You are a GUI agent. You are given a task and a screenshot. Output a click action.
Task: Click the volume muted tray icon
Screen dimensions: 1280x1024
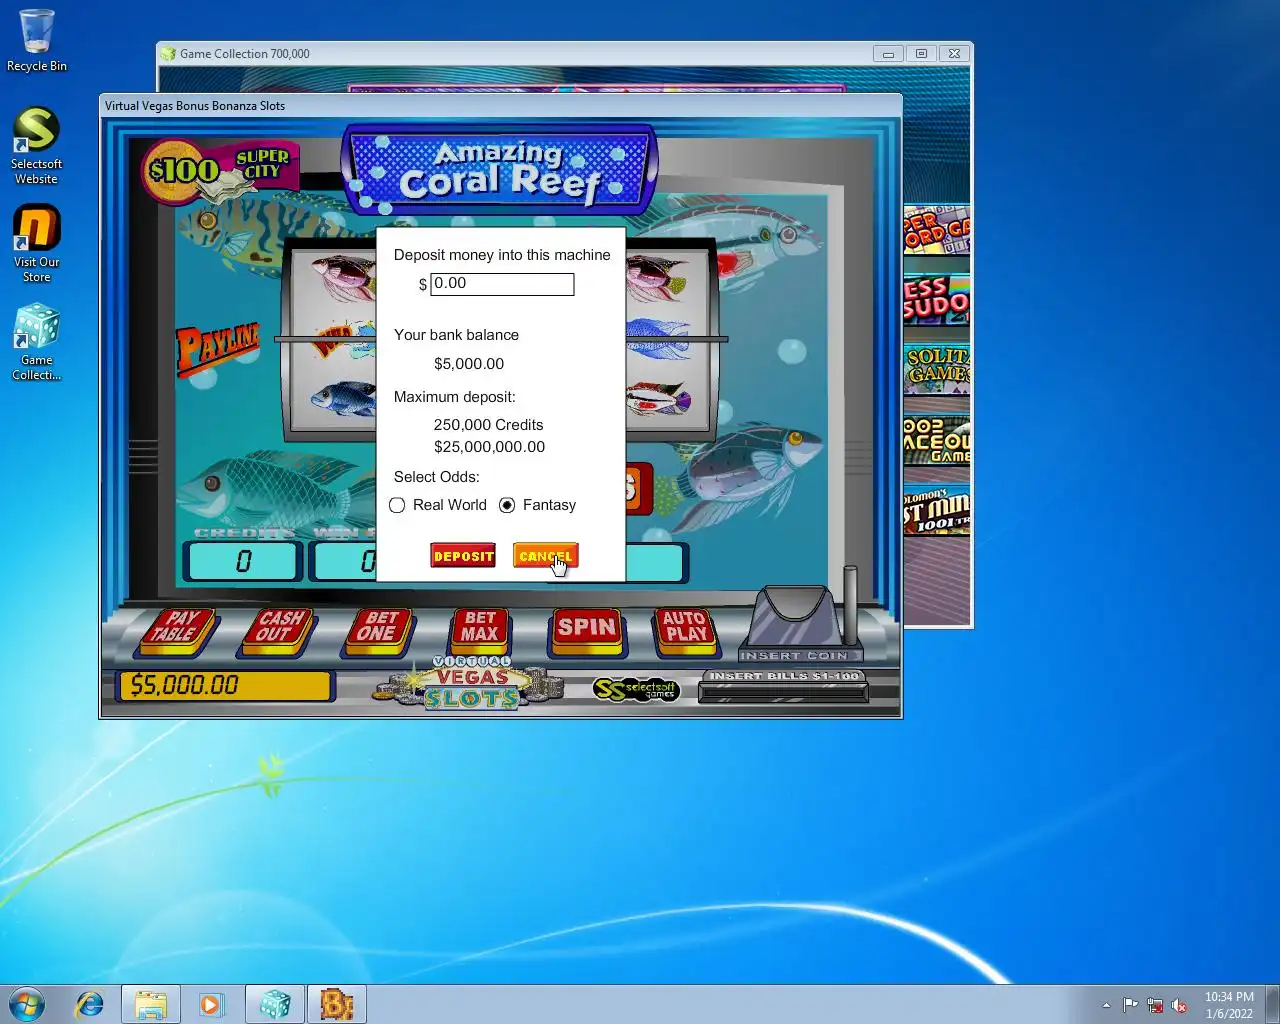(x=1179, y=1005)
